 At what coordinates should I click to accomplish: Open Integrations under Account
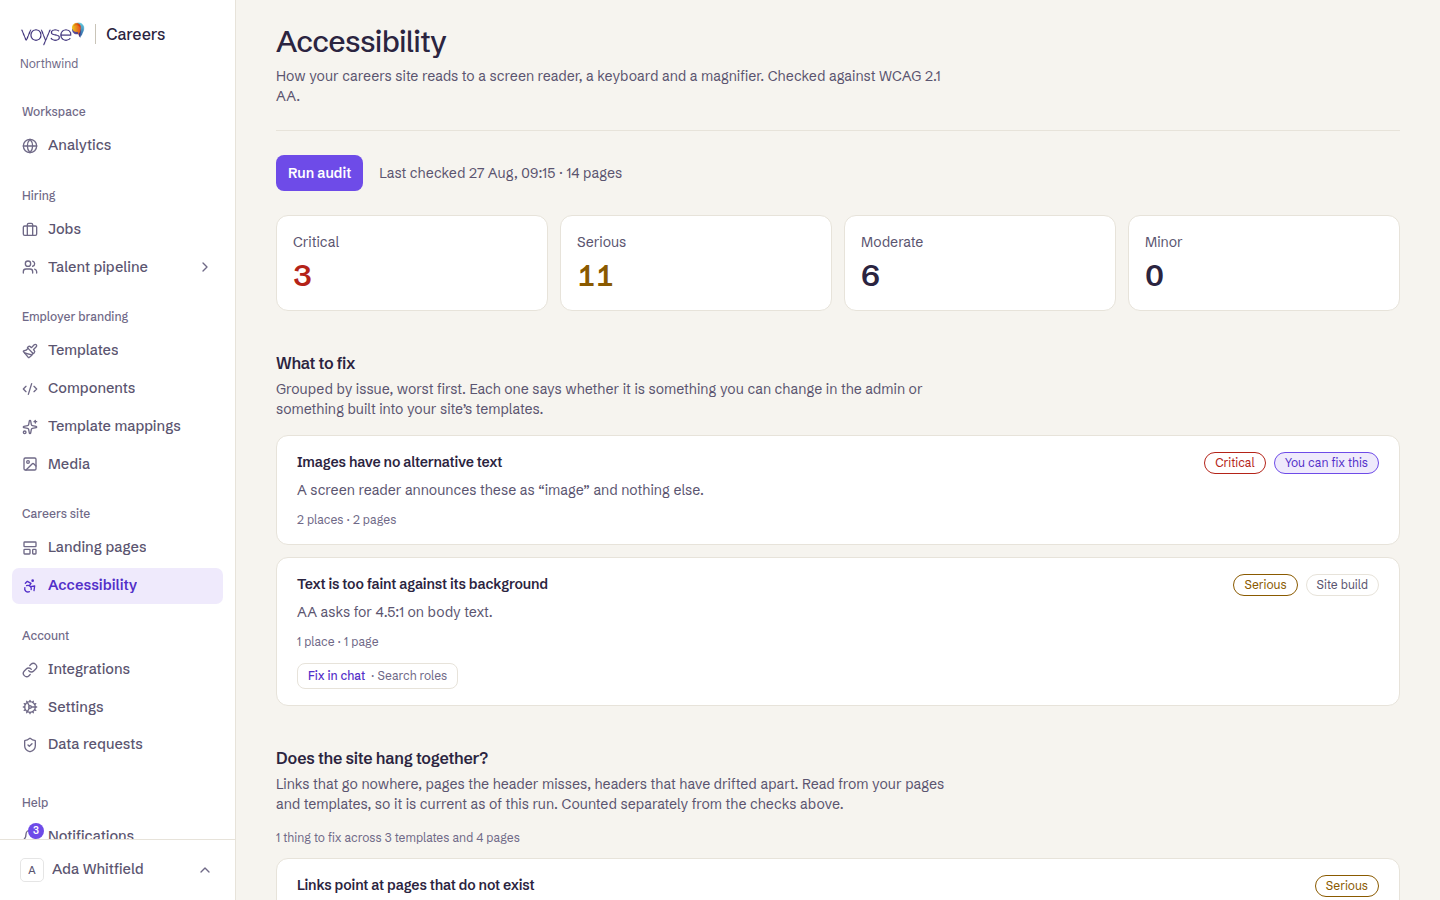click(x=117, y=670)
